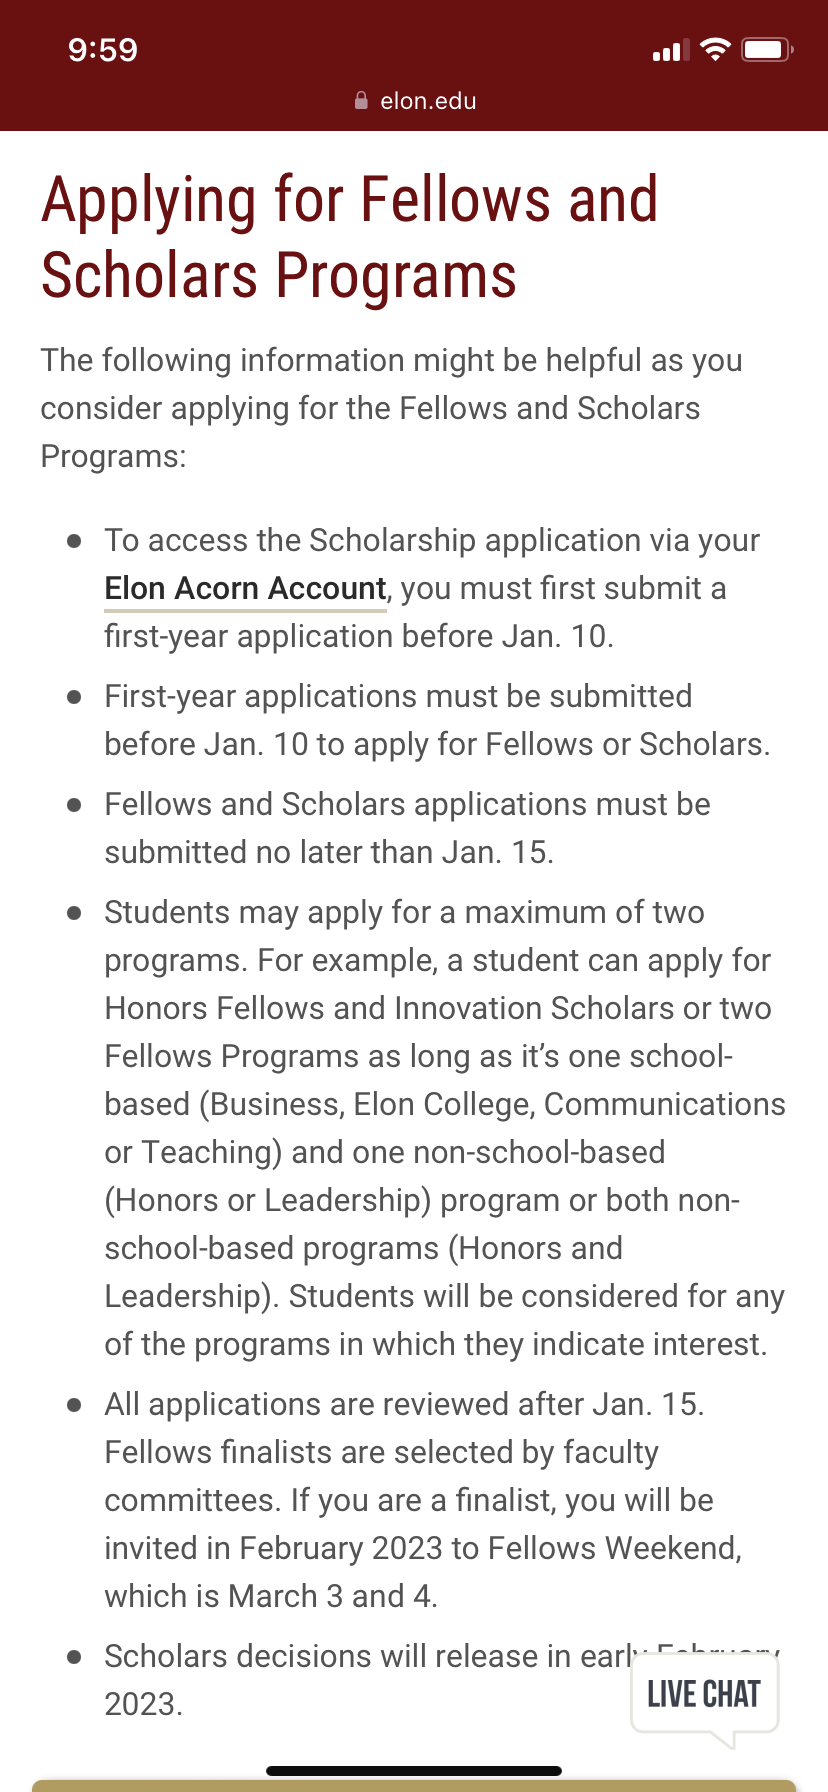Tap the home indicator bar at bottom

pyautogui.click(x=414, y=1771)
